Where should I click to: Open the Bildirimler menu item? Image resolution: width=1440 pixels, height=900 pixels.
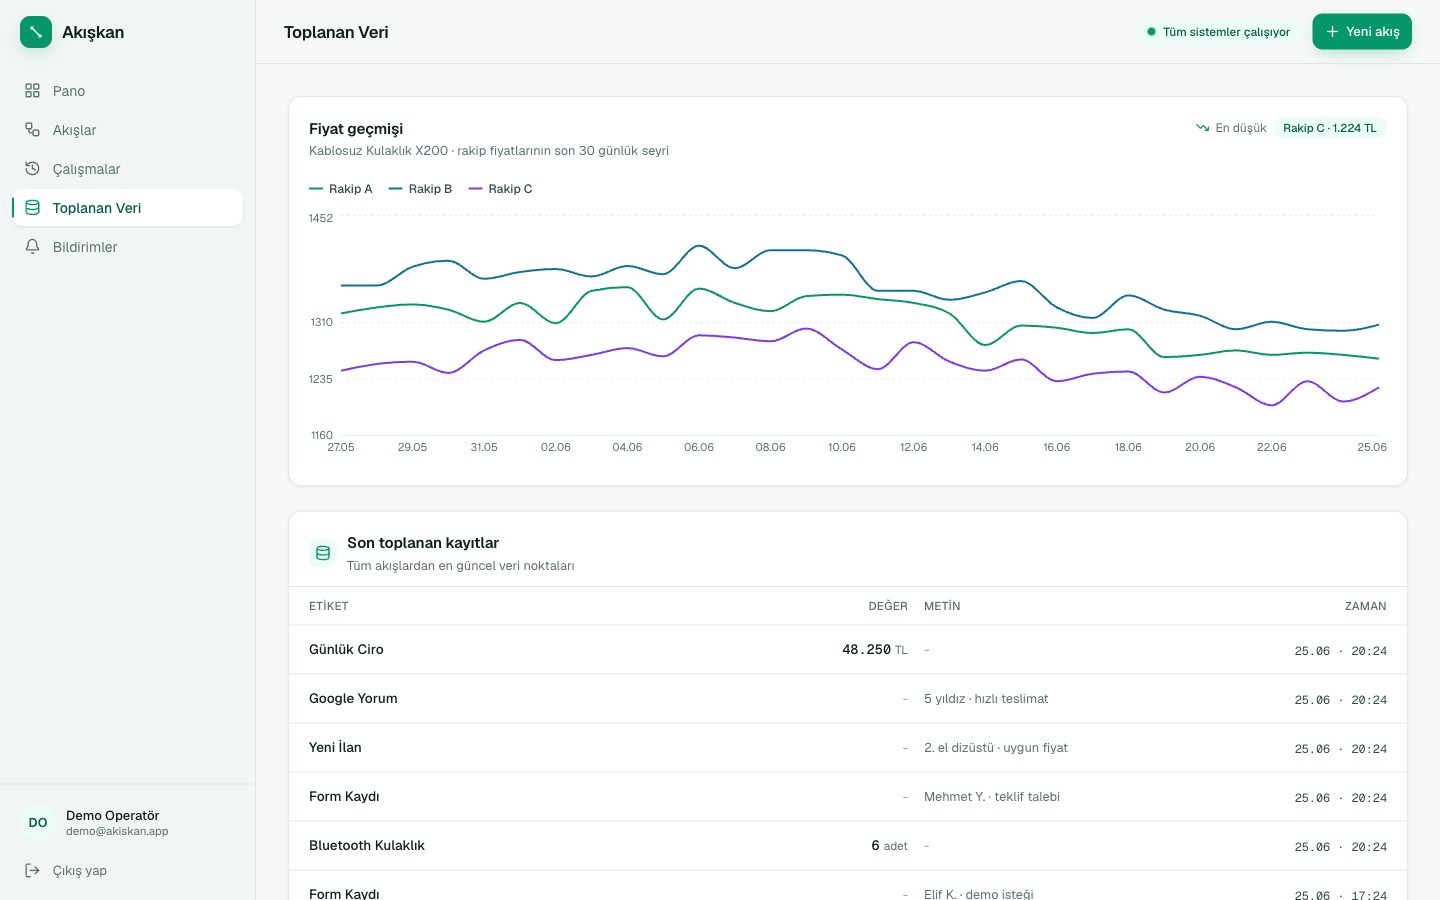click(128, 247)
